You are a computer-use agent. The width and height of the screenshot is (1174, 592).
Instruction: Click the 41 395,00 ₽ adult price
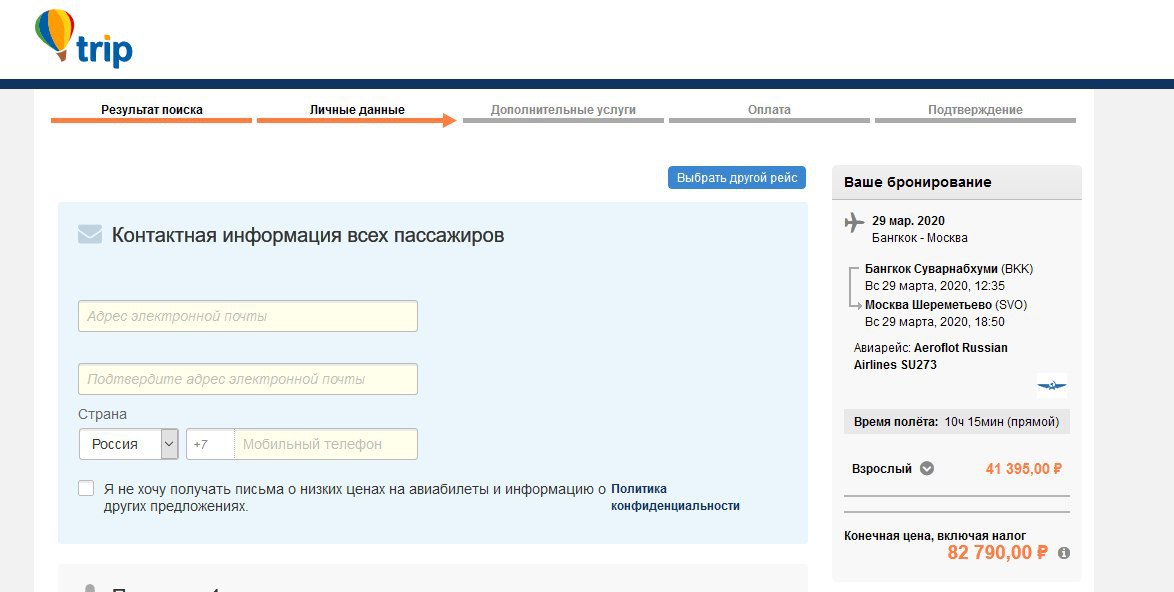[1024, 469]
